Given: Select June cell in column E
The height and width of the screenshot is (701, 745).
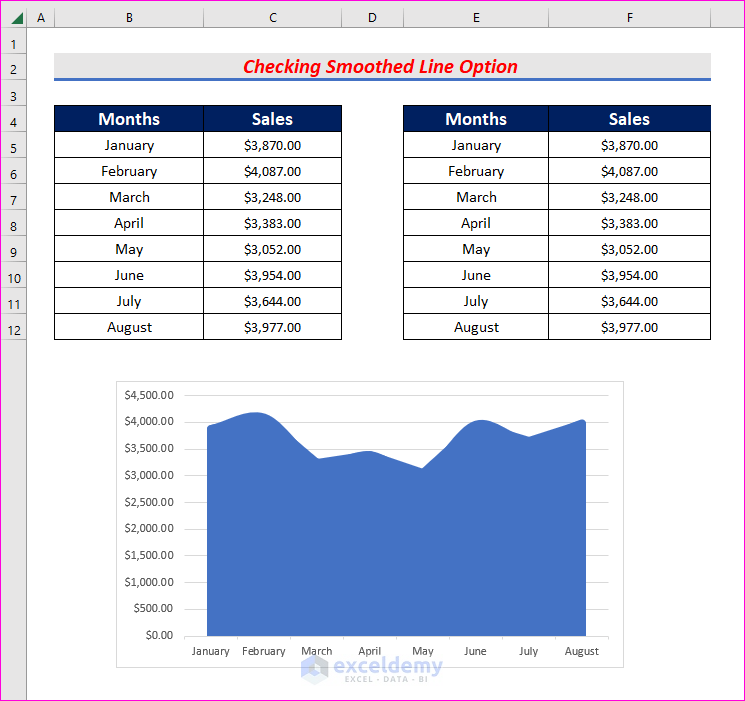Looking at the screenshot, I should tap(476, 275).
